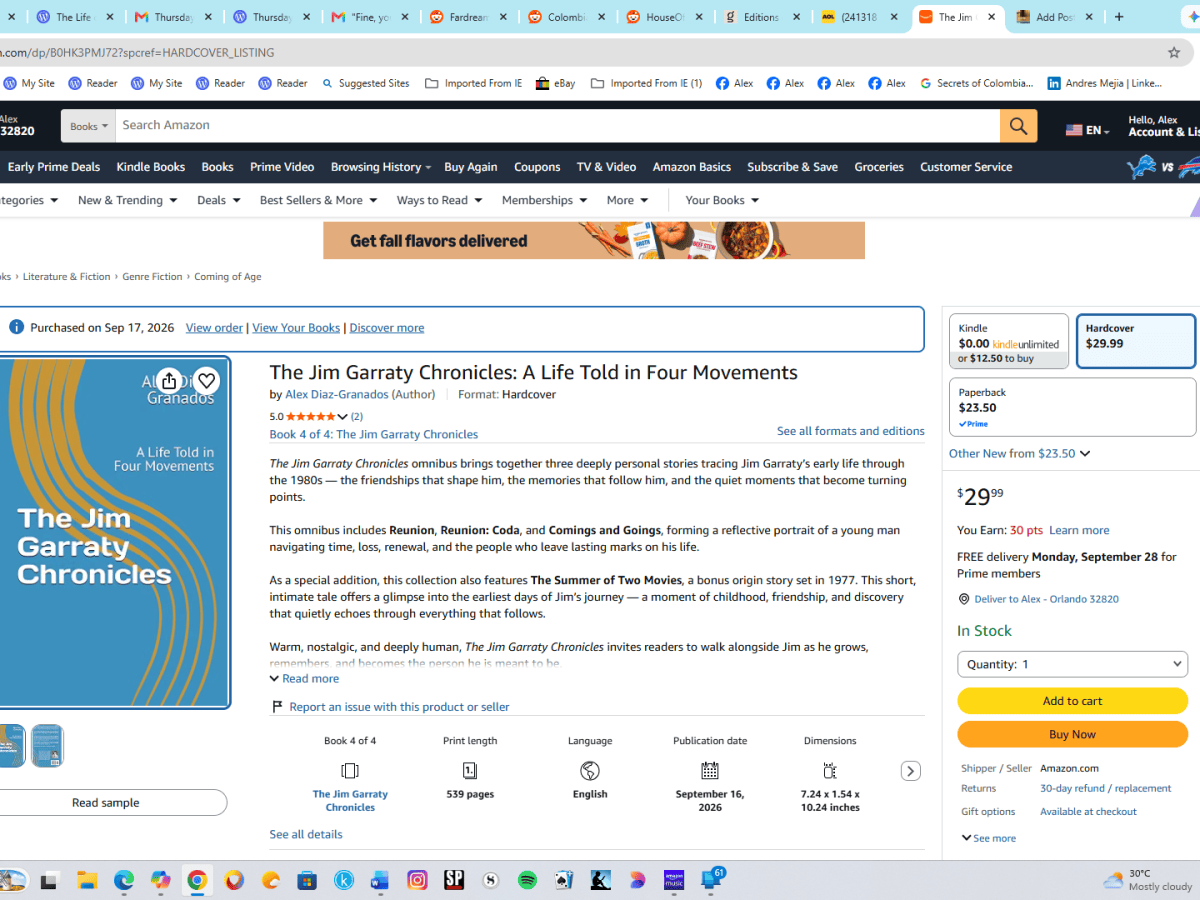Image resolution: width=1200 pixels, height=900 pixels.
Task: Open the New & Trending dropdown
Action: 127,200
